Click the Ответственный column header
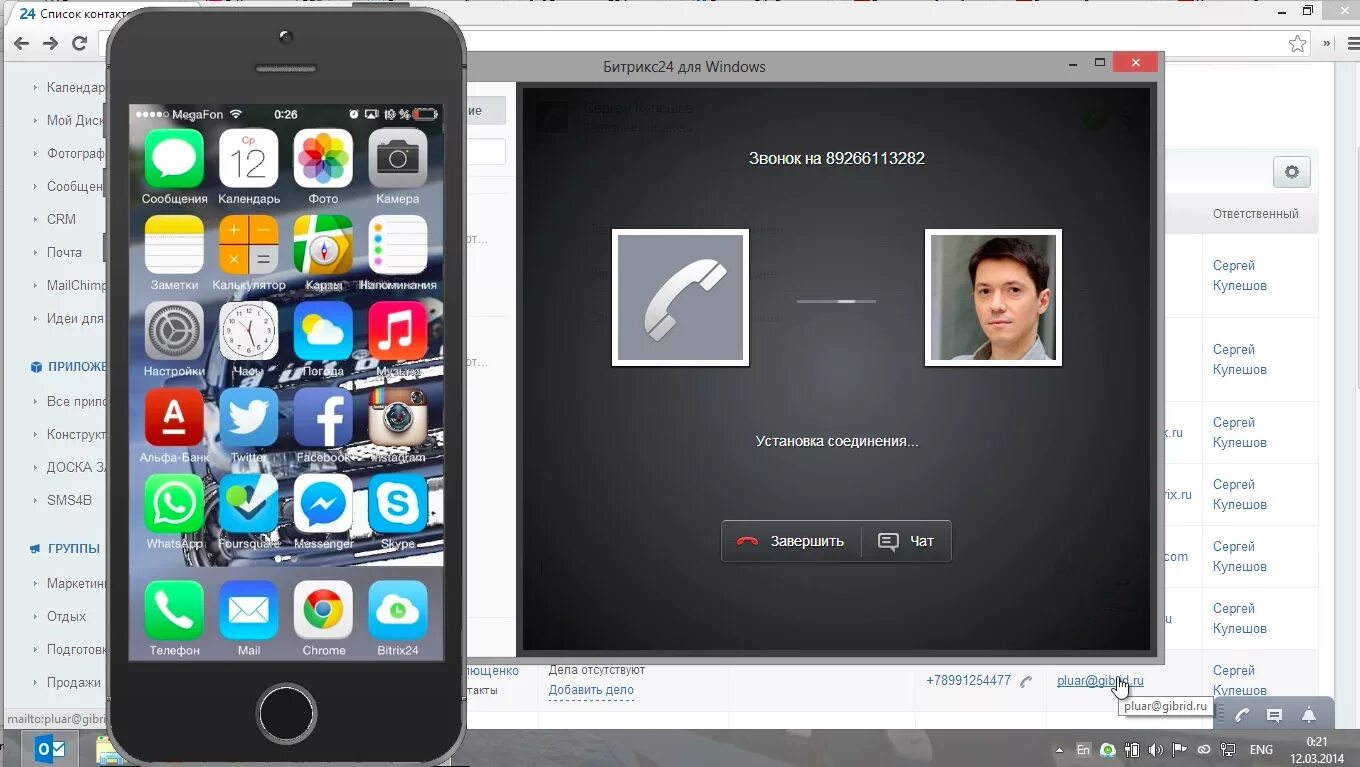 (1256, 213)
